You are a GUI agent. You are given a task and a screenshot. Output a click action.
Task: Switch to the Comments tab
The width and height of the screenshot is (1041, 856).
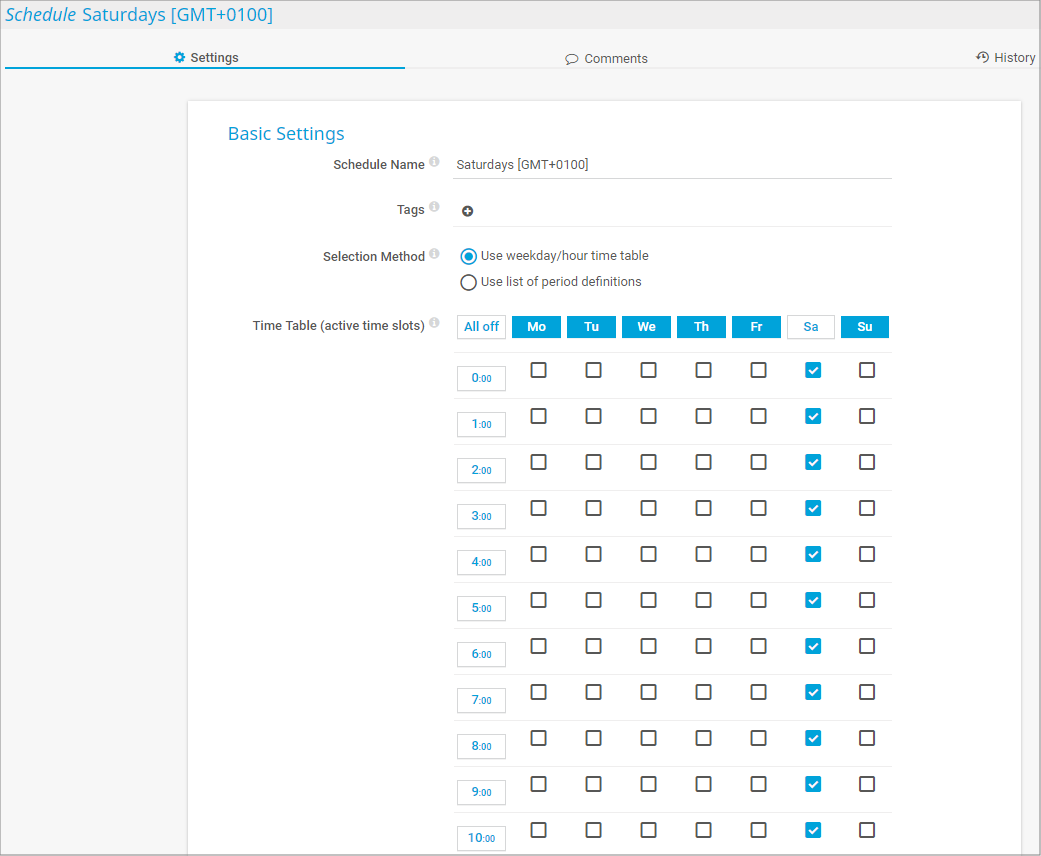coord(606,59)
